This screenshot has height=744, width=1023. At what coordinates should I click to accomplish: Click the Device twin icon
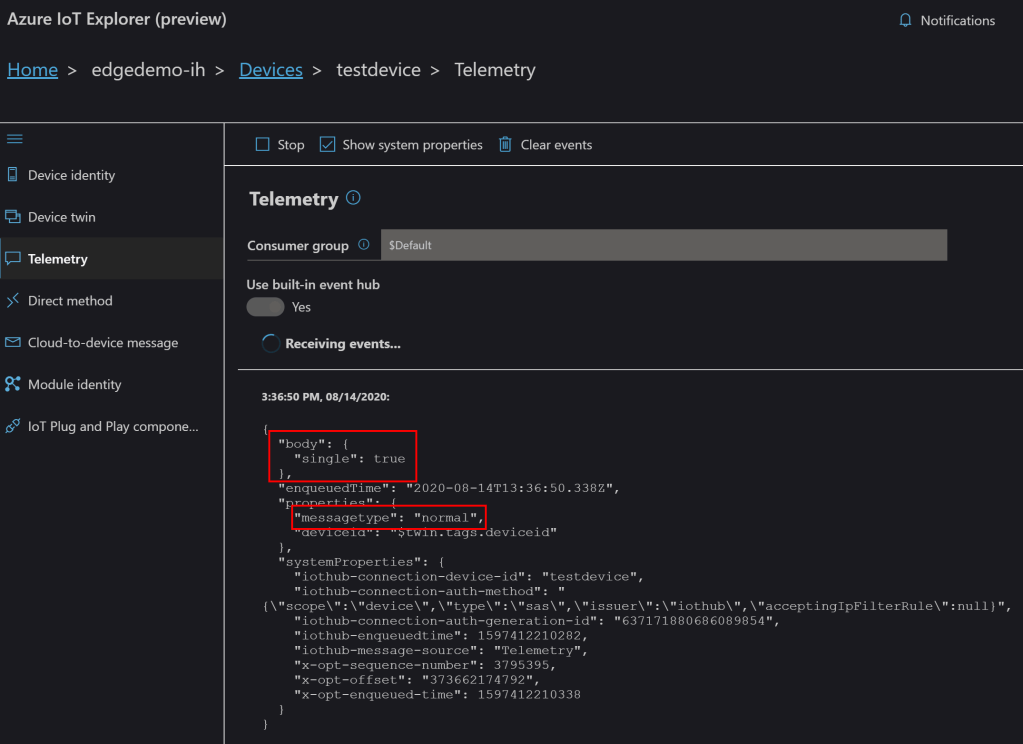point(13,217)
